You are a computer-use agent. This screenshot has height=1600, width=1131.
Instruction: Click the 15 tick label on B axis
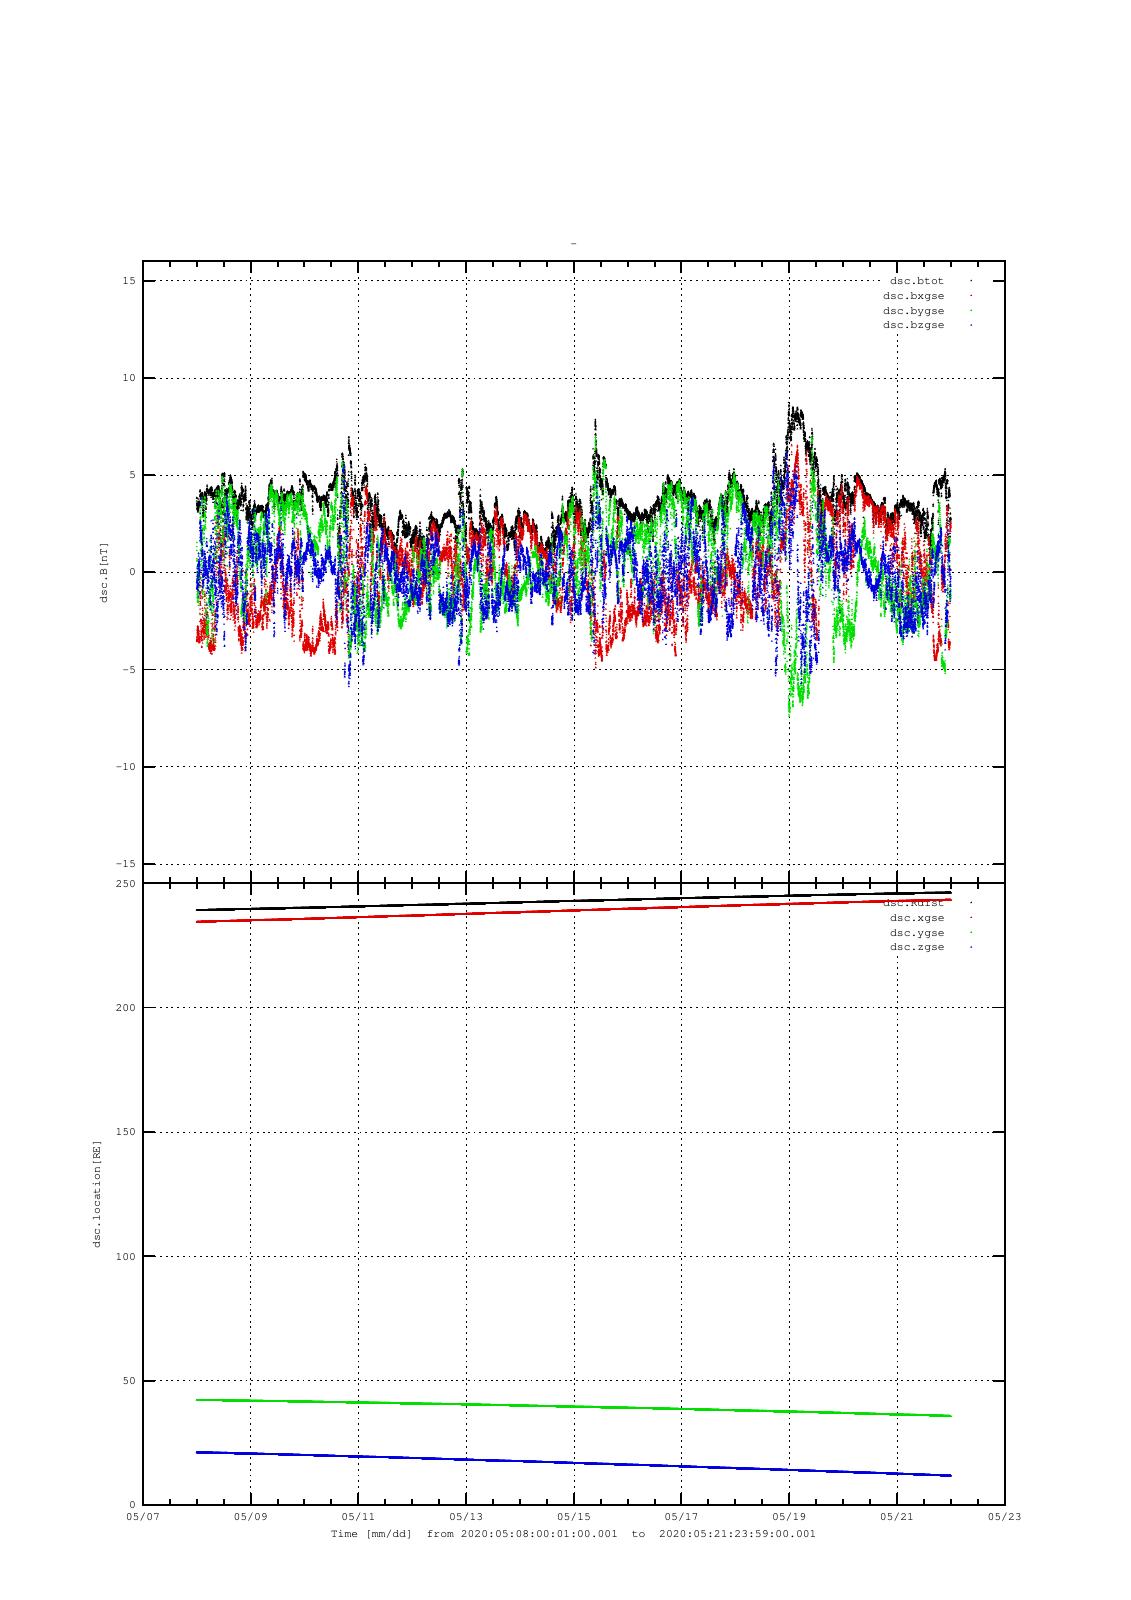click(x=129, y=281)
